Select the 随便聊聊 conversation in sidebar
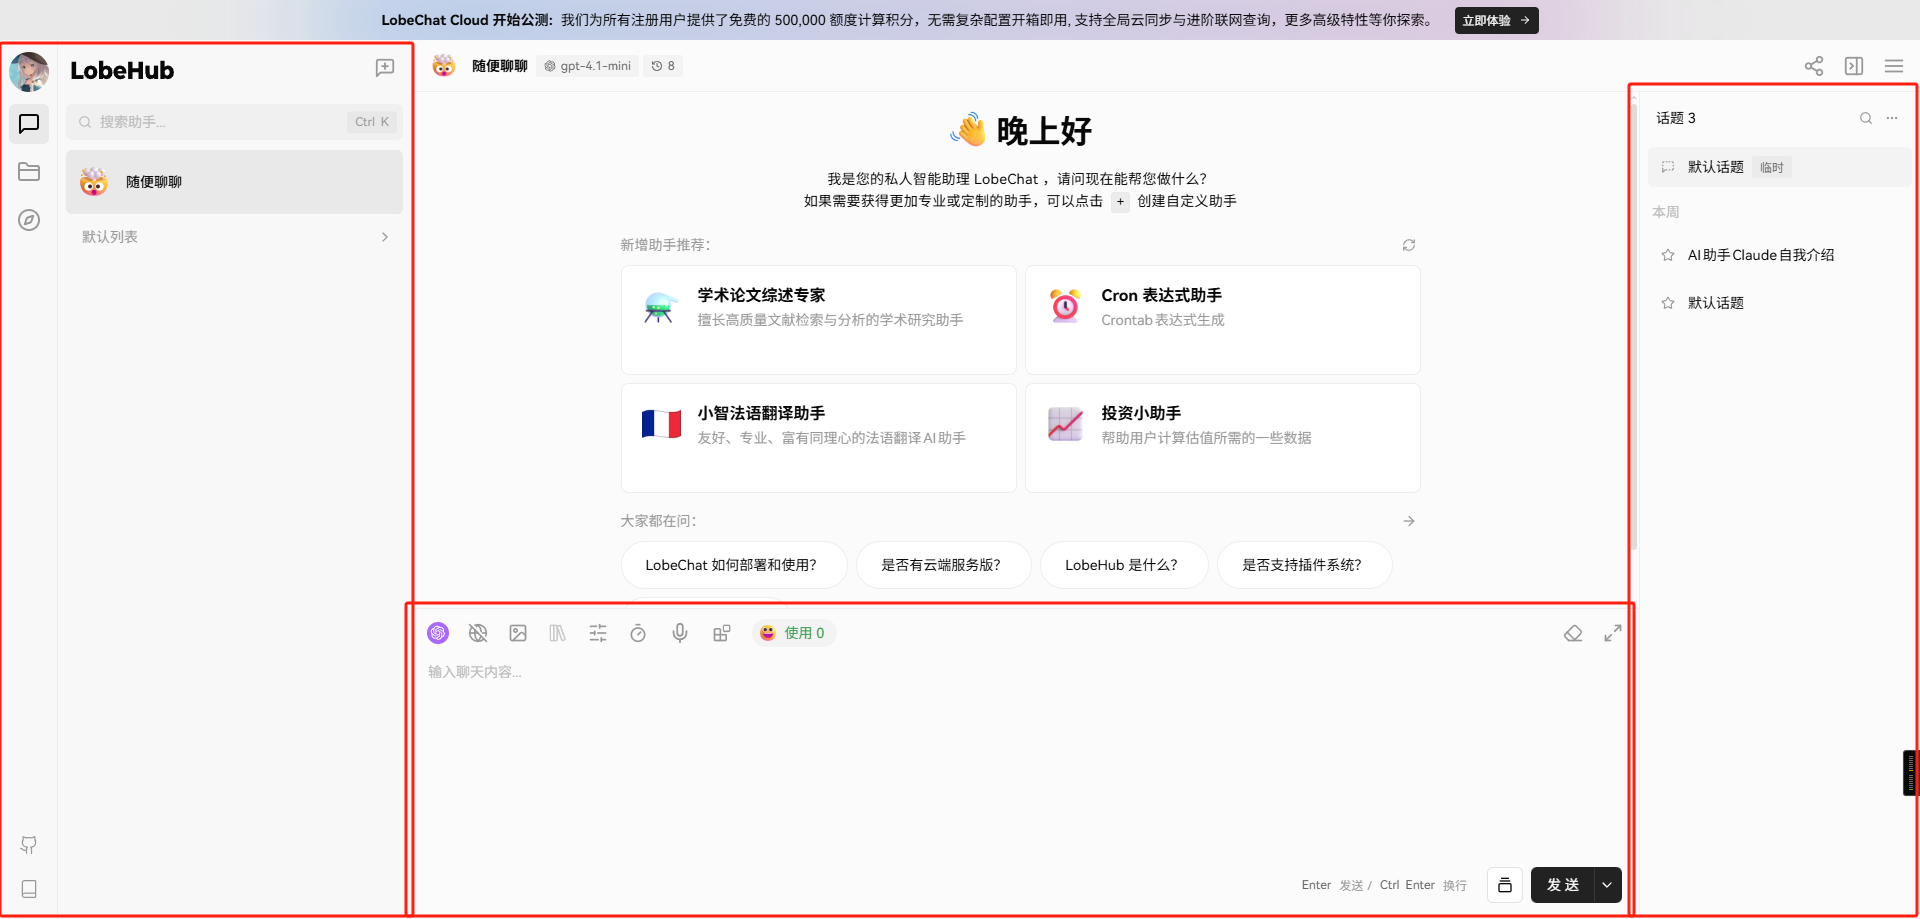This screenshot has width=1920, height=919. (x=234, y=182)
